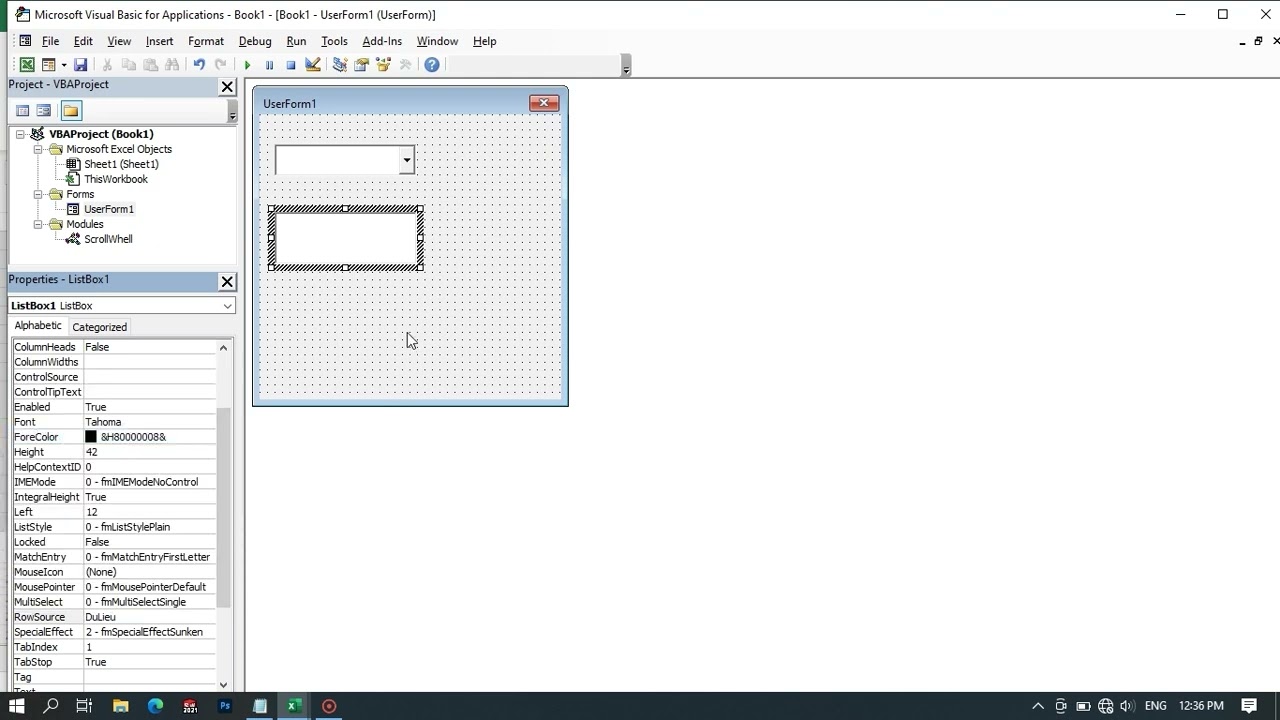Open Visual Basic Help question mark icon
Image resolution: width=1280 pixels, height=720 pixels.
click(x=432, y=65)
